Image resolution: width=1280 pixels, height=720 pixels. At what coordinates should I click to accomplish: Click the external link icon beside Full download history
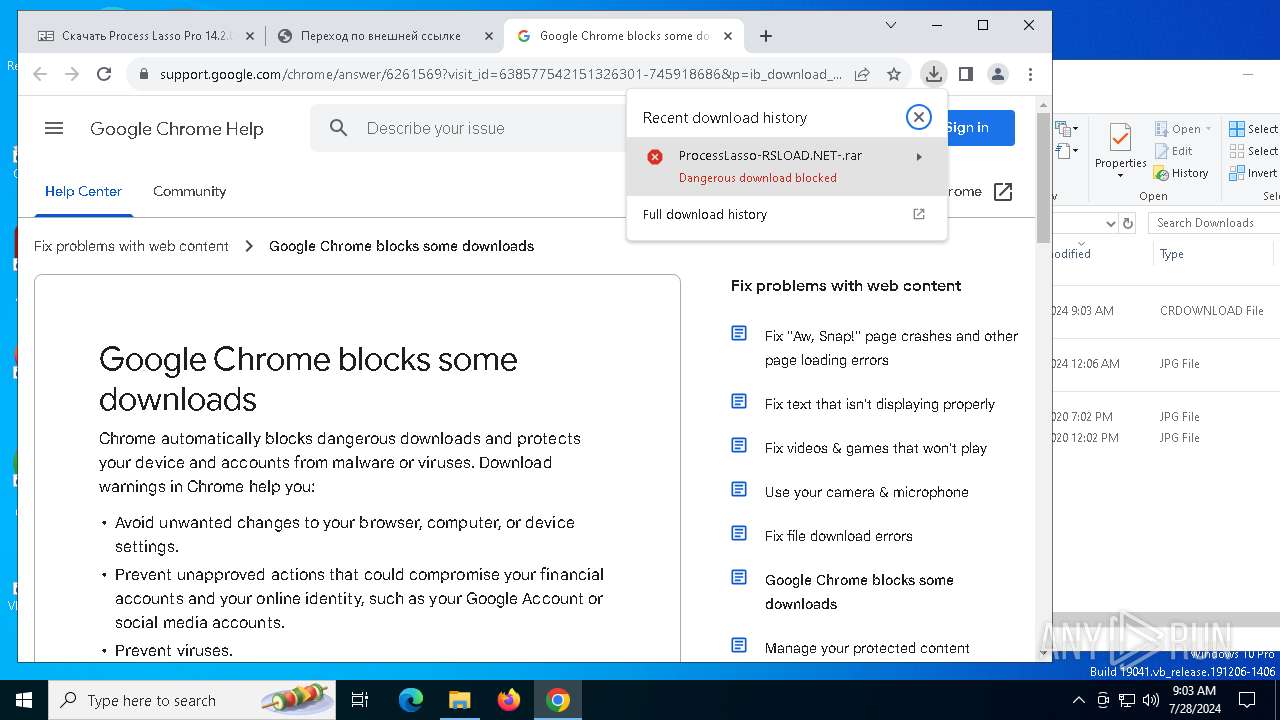(919, 214)
